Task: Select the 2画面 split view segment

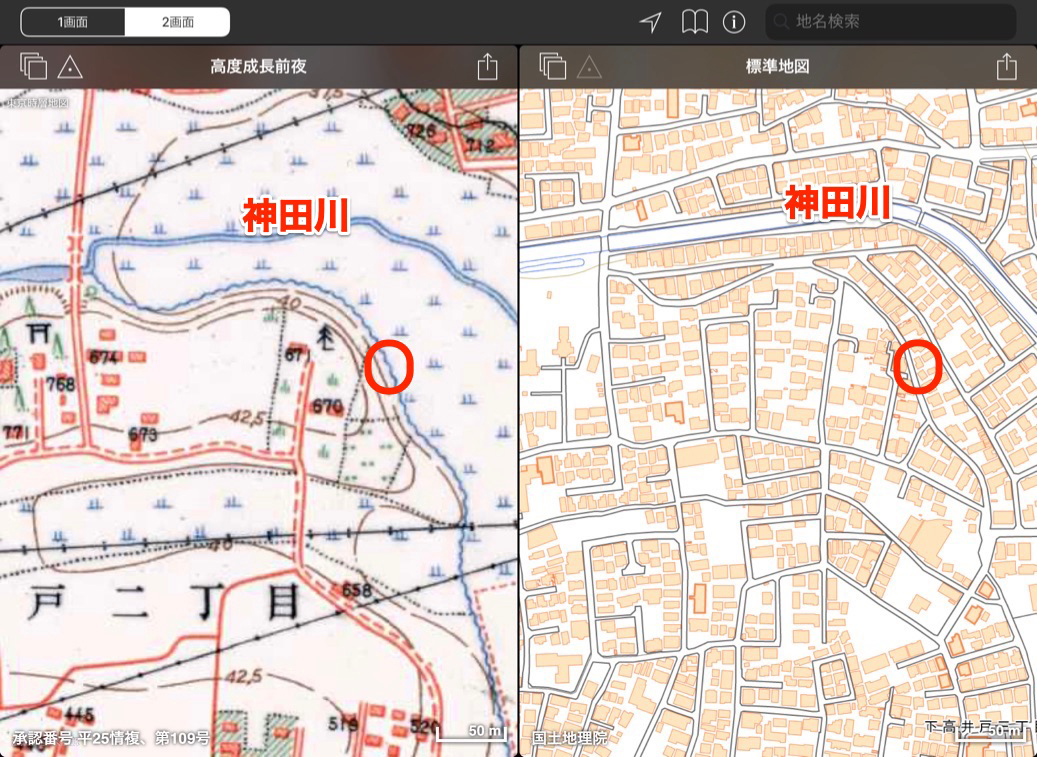Action: (x=177, y=21)
